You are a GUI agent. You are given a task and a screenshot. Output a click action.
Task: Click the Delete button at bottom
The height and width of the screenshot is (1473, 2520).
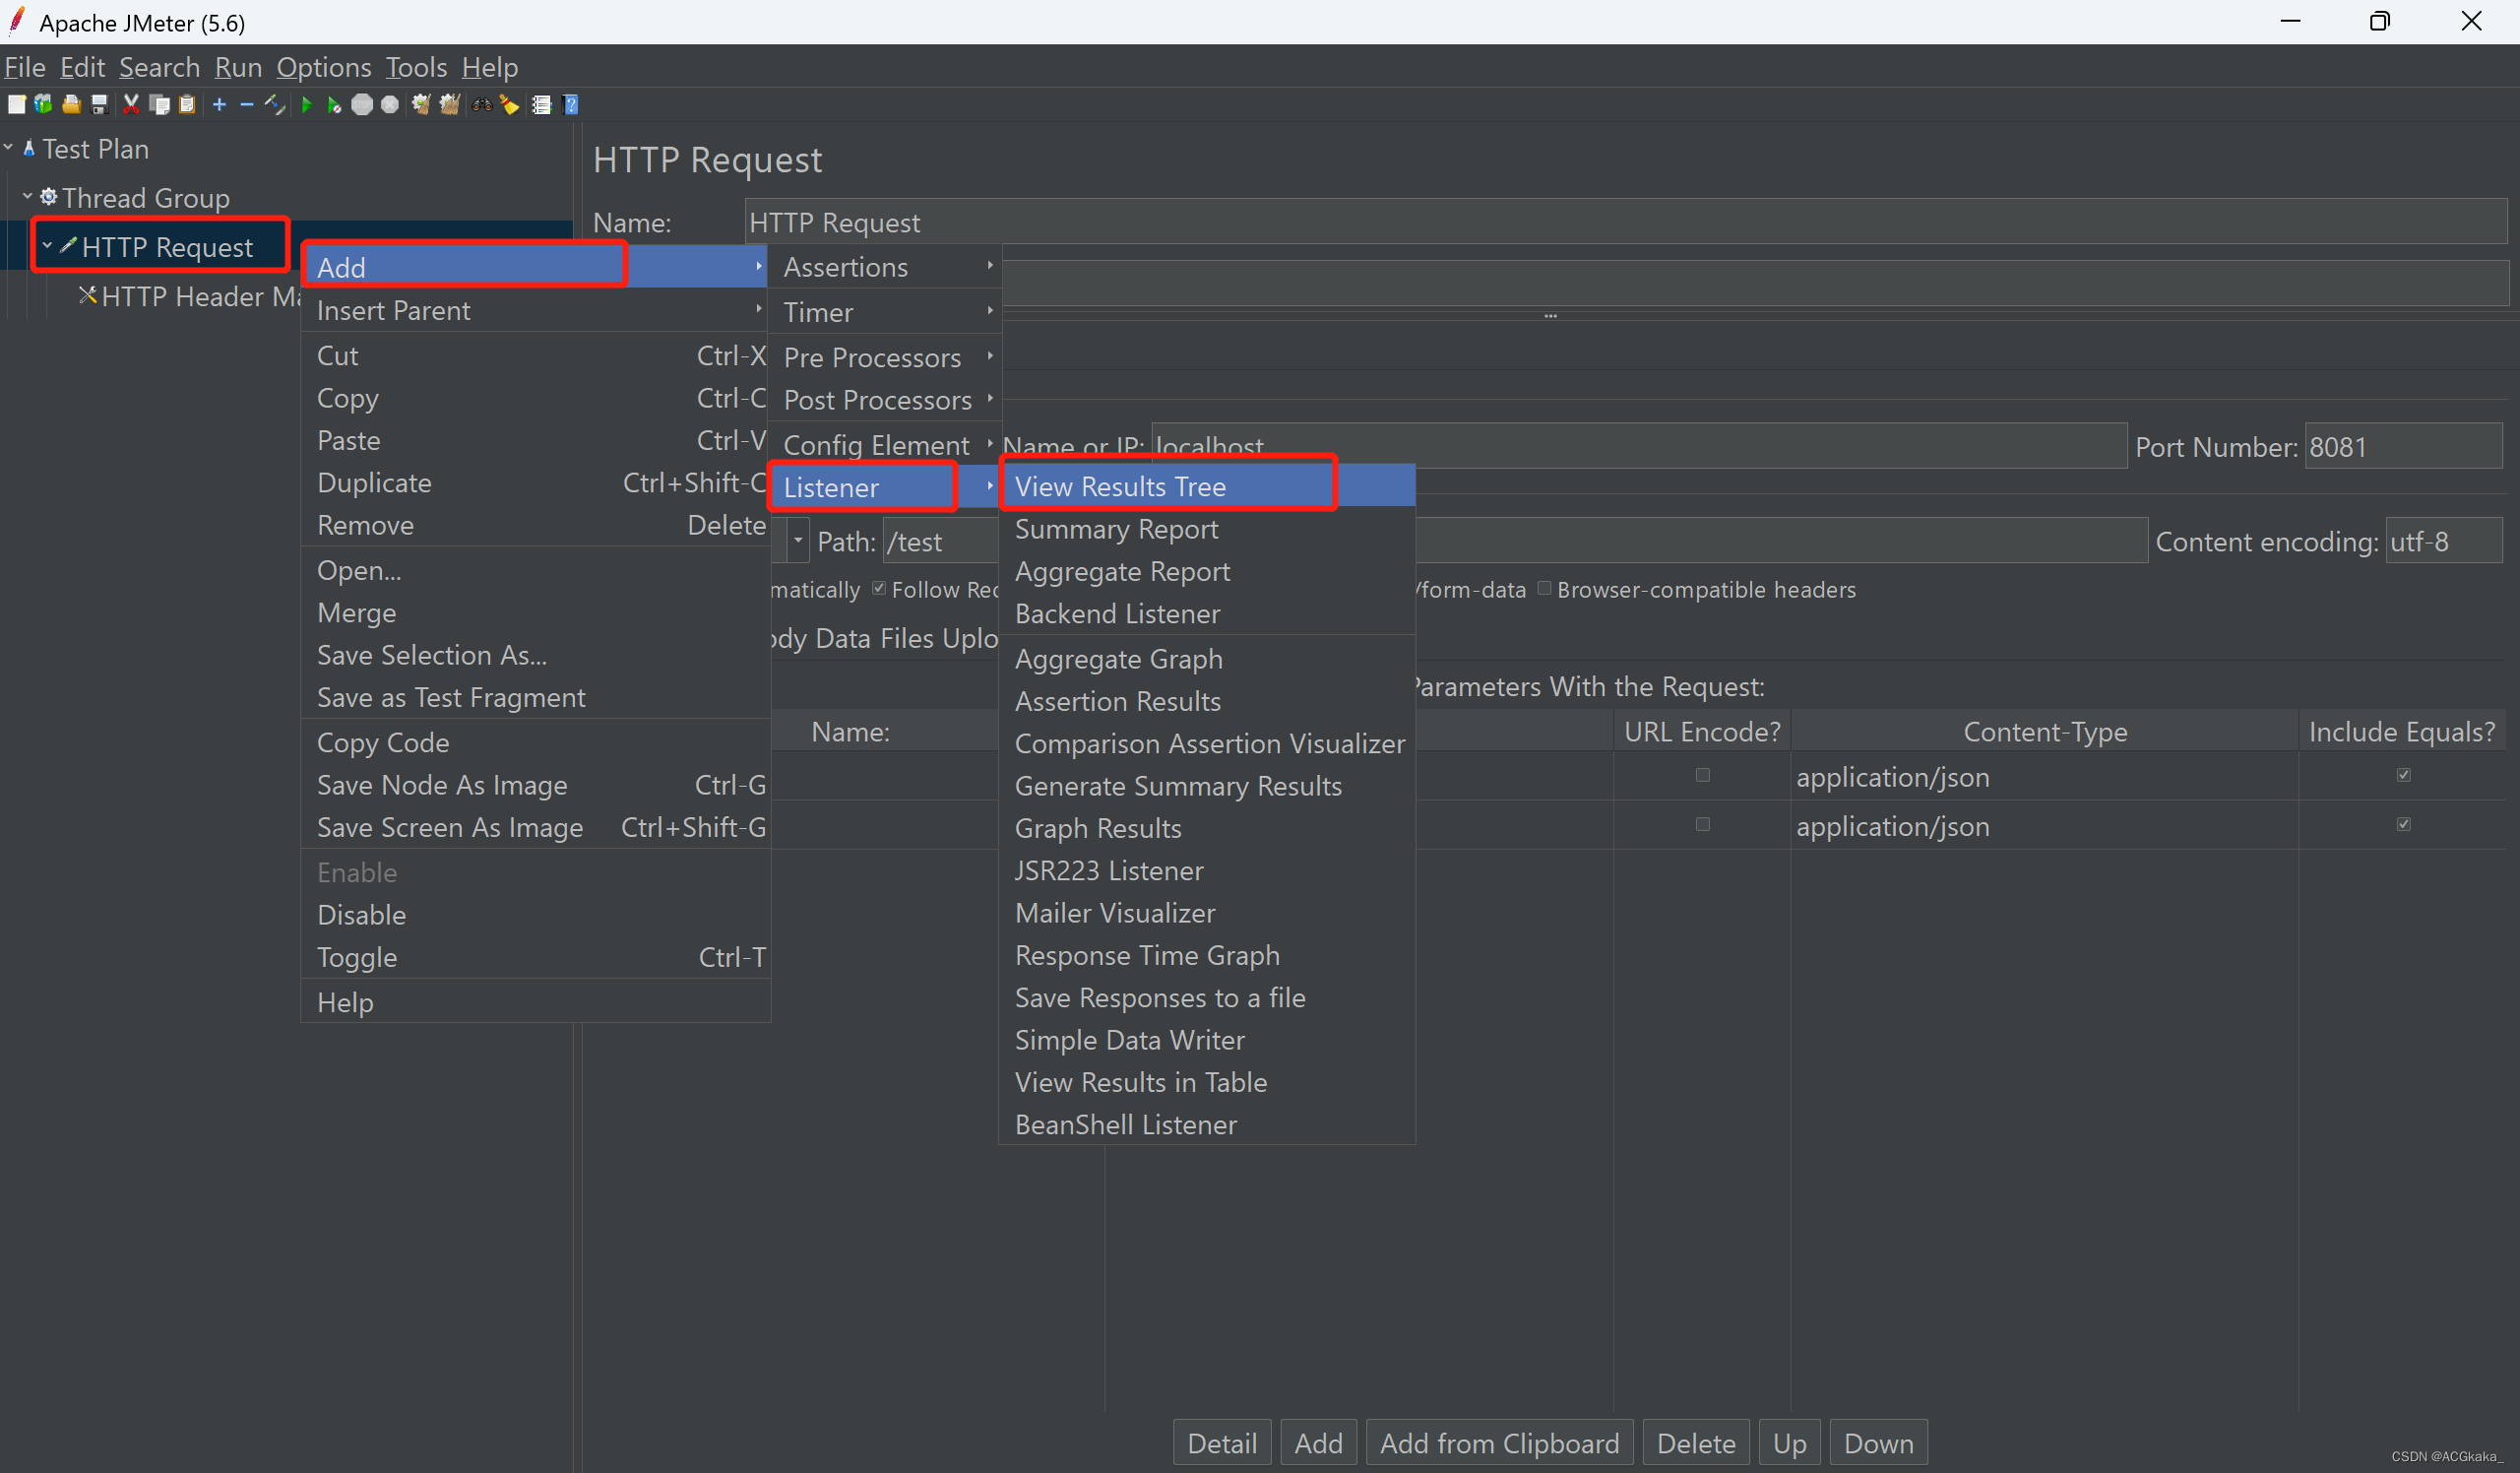point(1696,1443)
